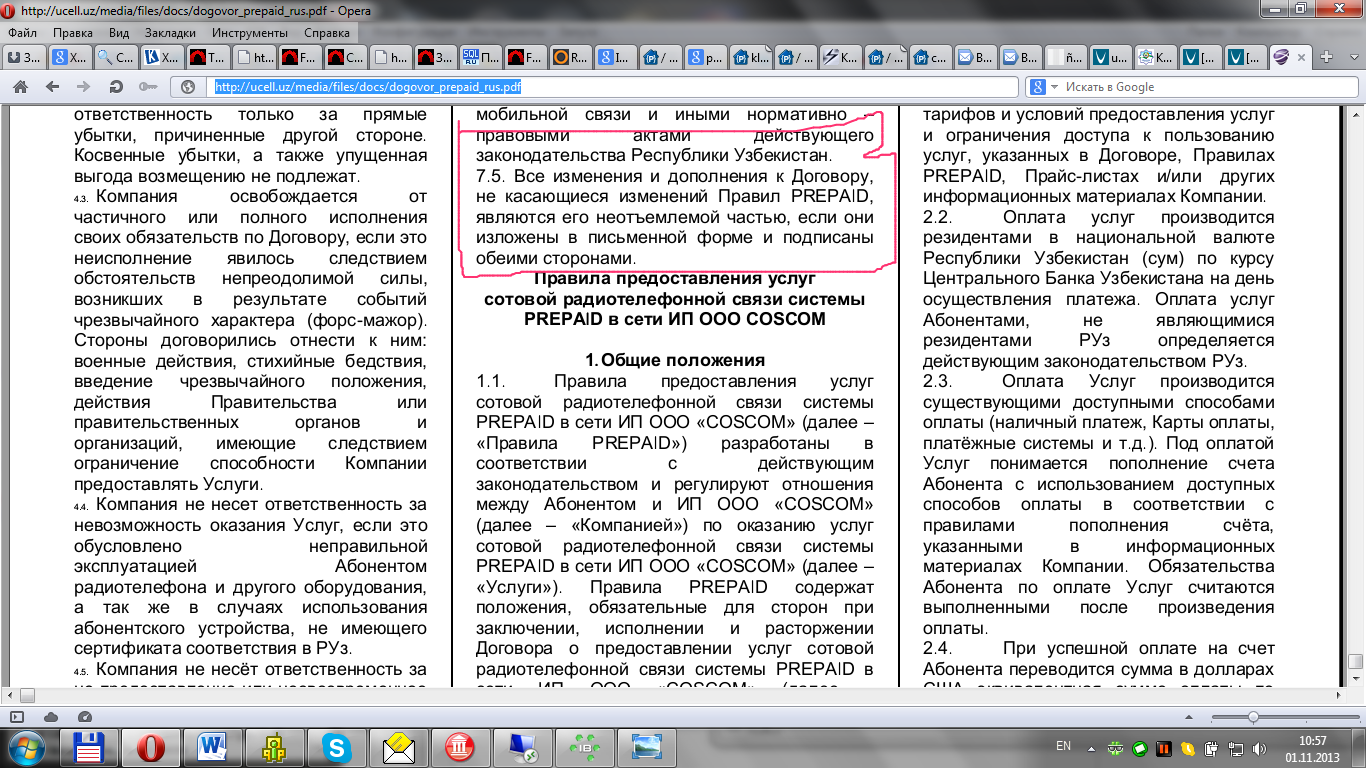Reload the current PDF page

click(x=116, y=87)
